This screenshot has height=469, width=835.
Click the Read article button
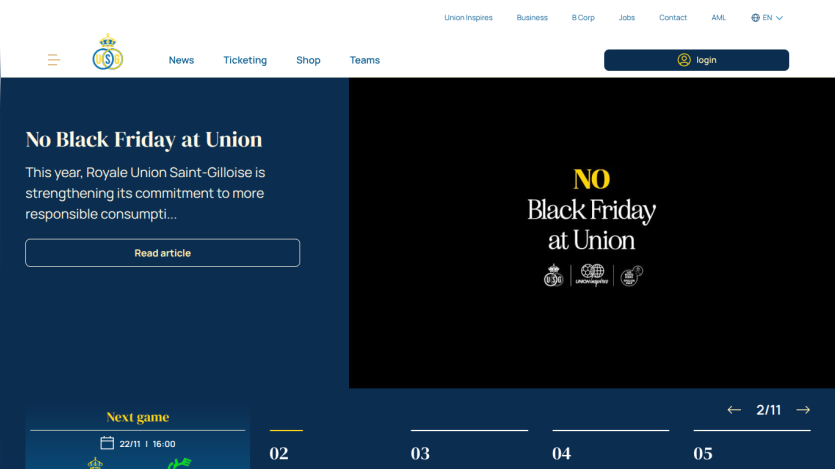click(162, 253)
